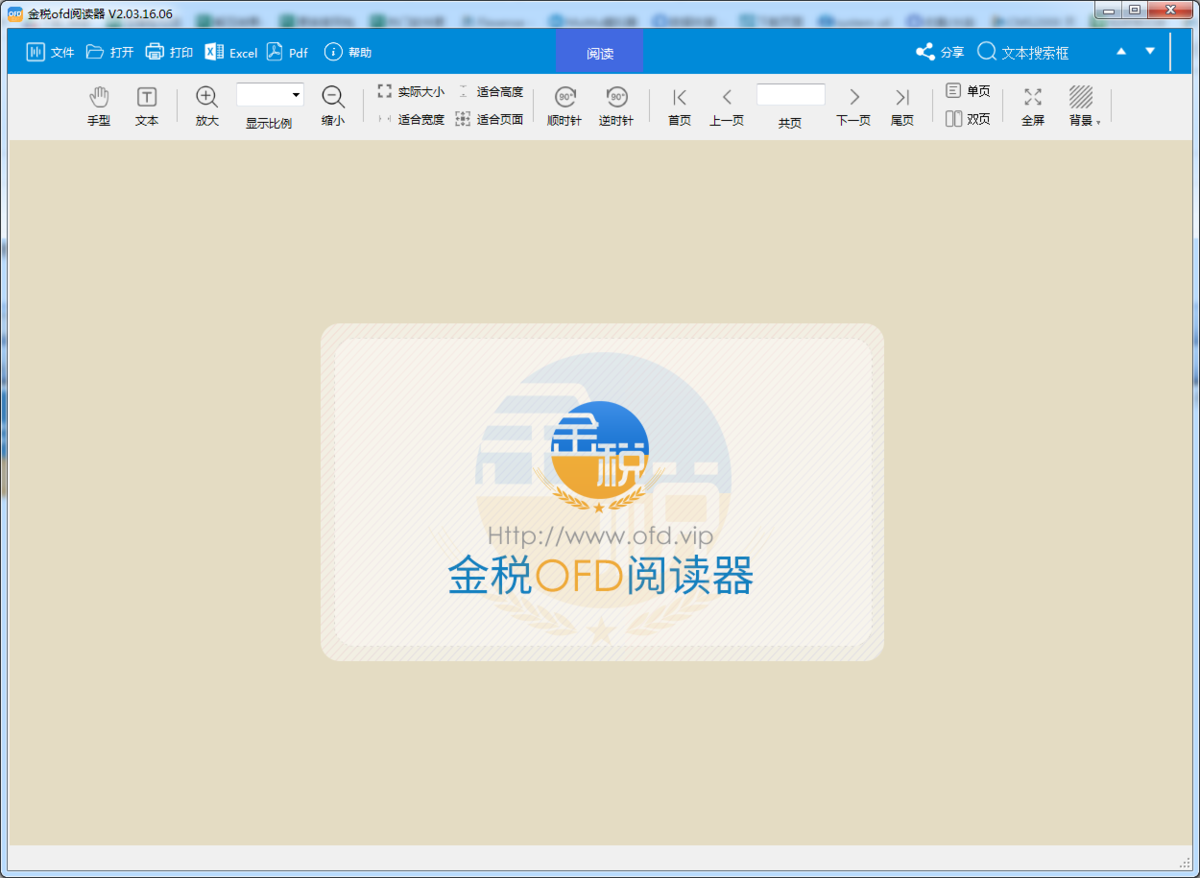This screenshot has width=1200, height=878.
Task: Rotate the page counterclockwise (逆时针)
Action: pos(616,104)
